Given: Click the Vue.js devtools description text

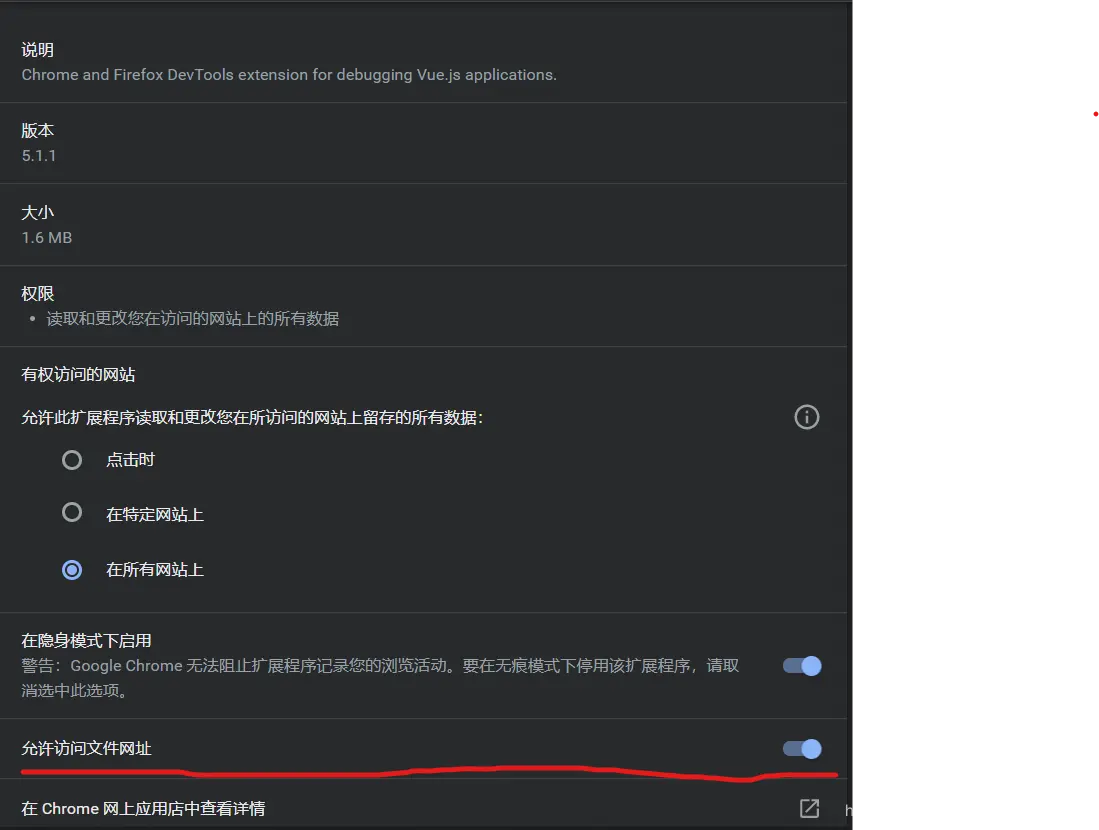Looking at the screenshot, I should click(x=289, y=75).
